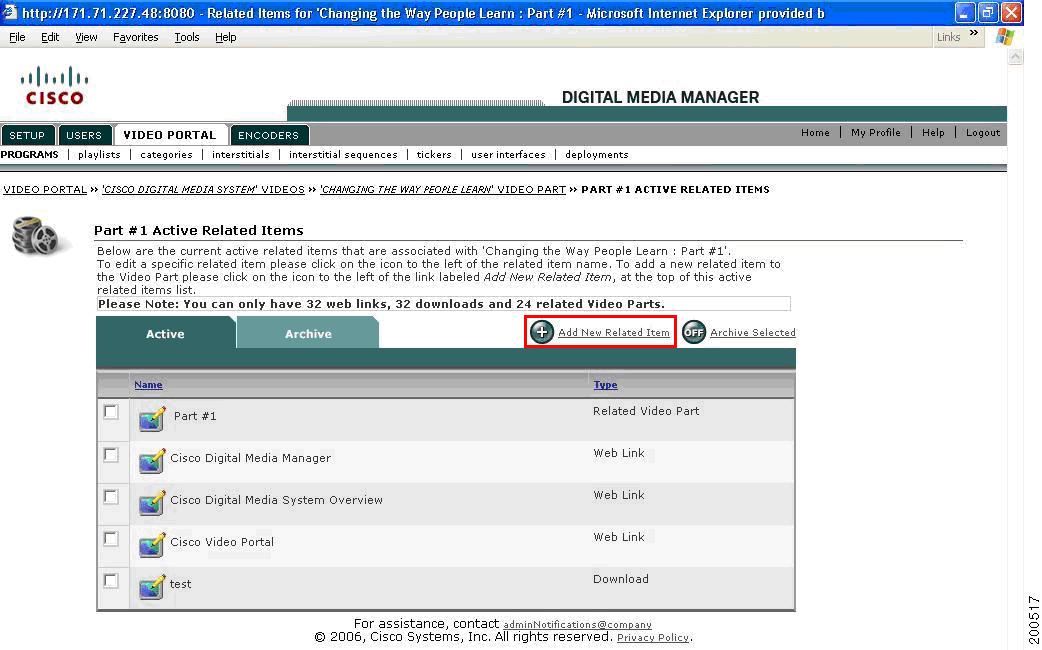The width and height of the screenshot is (1042, 650).
Task: Switch to the Archive tab
Action: point(307,334)
